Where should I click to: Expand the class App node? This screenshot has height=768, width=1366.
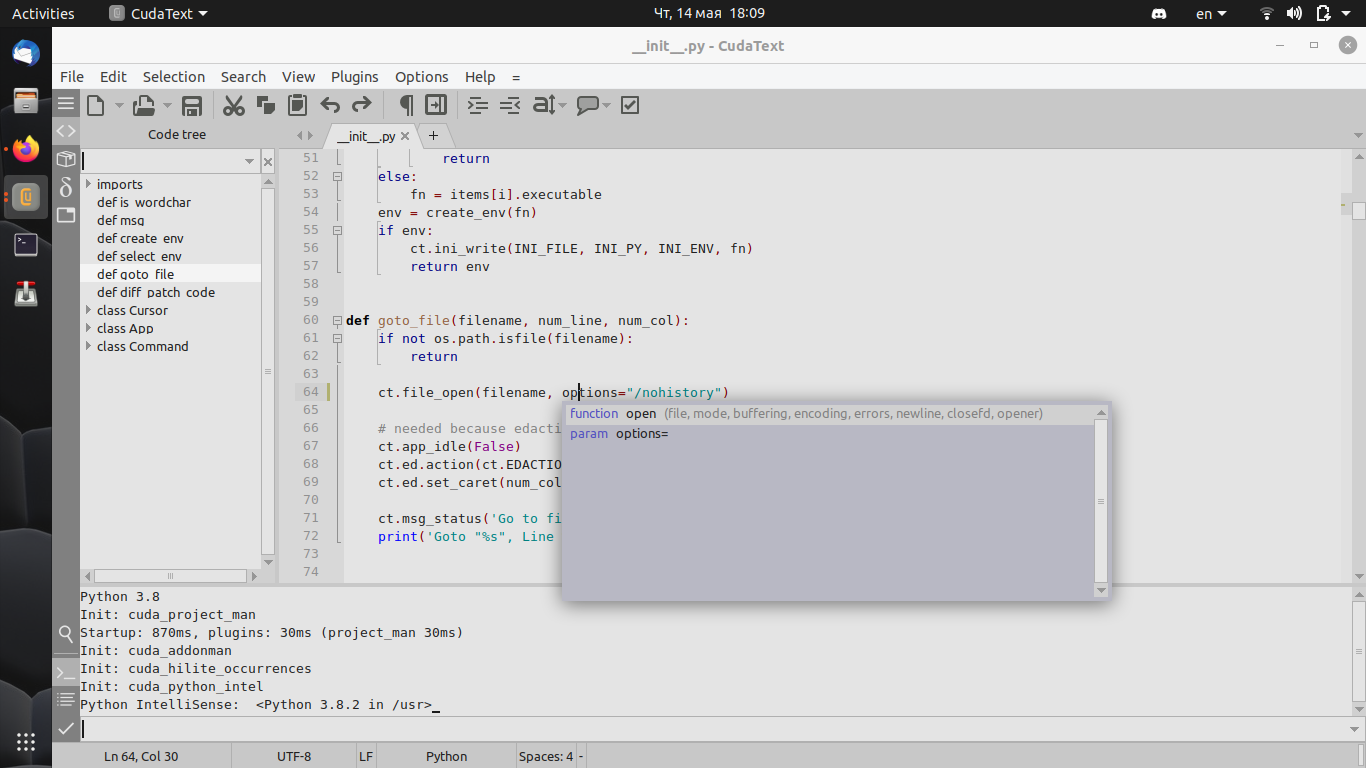click(x=88, y=328)
